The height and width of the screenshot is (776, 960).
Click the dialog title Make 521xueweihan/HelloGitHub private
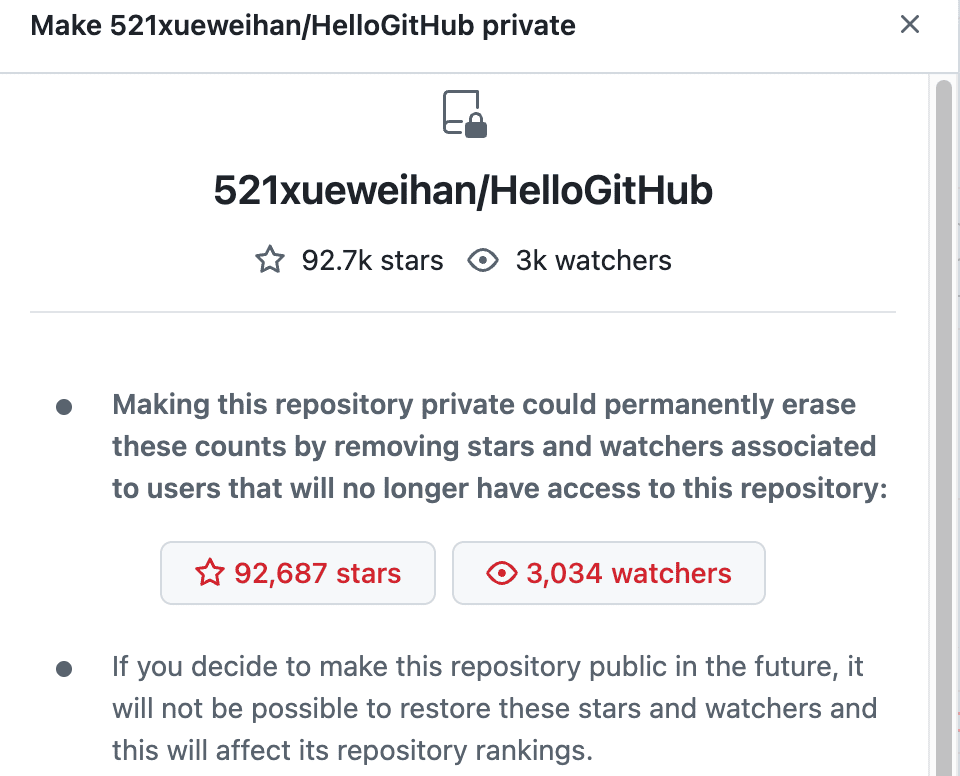click(x=303, y=26)
